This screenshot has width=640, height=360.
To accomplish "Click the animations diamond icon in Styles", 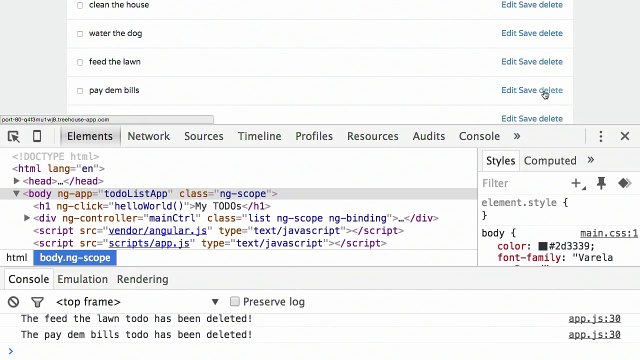I will (624, 183).
